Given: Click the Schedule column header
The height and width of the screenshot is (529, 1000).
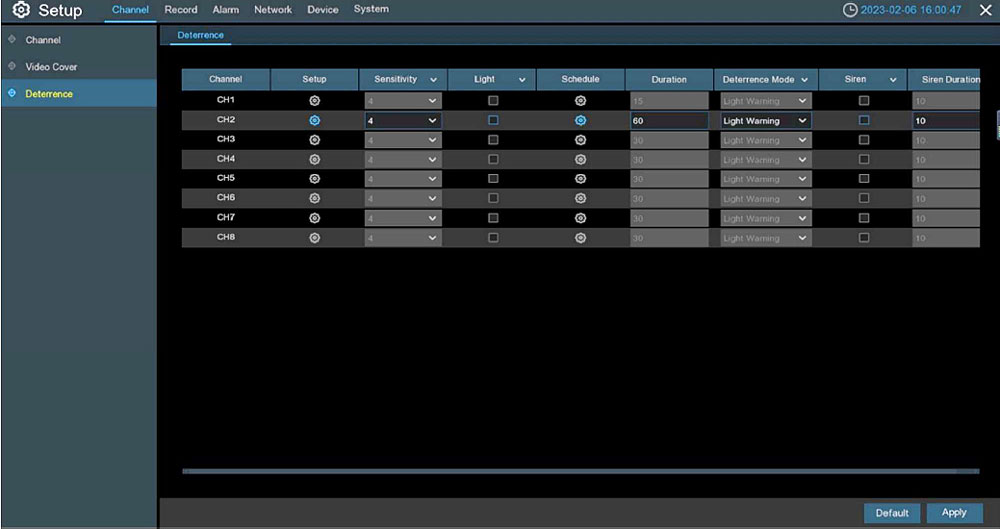Looking at the screenshot, I should pyautogui.click(x=580, y=80).
